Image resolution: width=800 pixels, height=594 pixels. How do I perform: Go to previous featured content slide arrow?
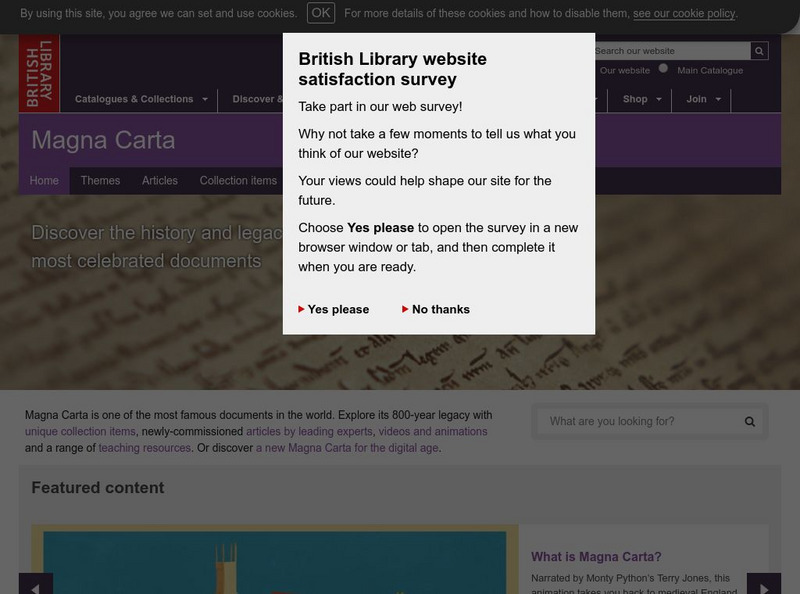(x=36, y=584)
